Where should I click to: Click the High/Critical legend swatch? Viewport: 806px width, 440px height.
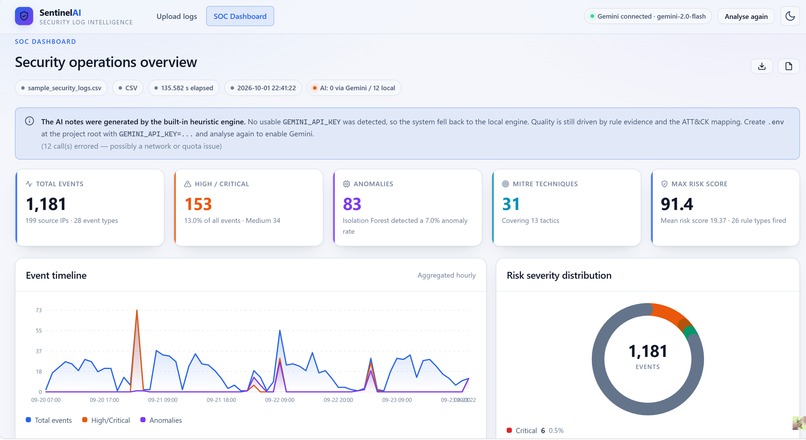85,420
